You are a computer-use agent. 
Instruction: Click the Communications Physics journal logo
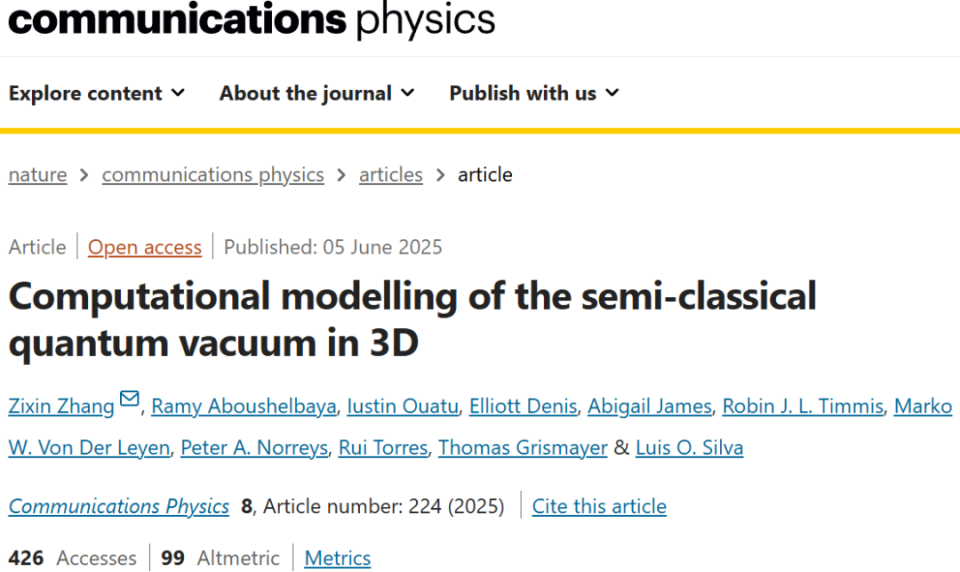(x=251, y=20)
